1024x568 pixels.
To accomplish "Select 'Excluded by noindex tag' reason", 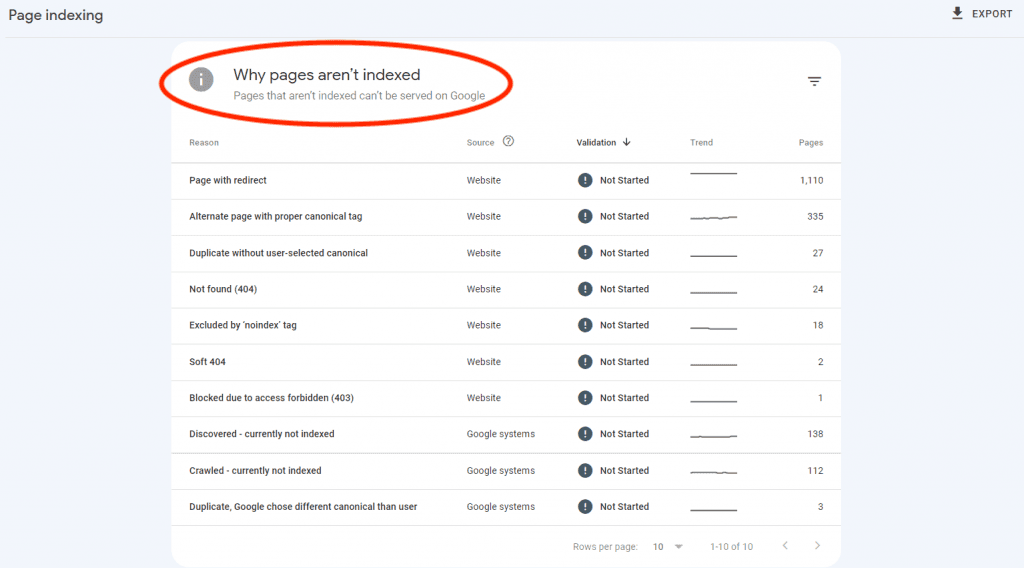I will [243, 325].
